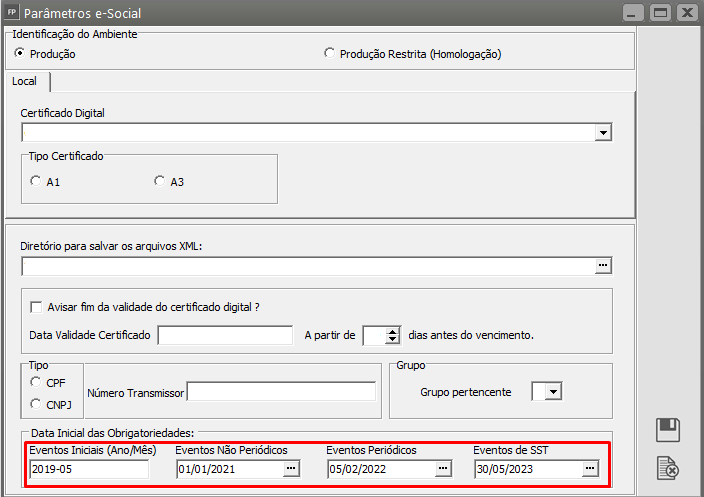The width and height of the screenshot is (704, 497).
Task: Select CNPJ as transmitter type
Action: click(36, 404)
